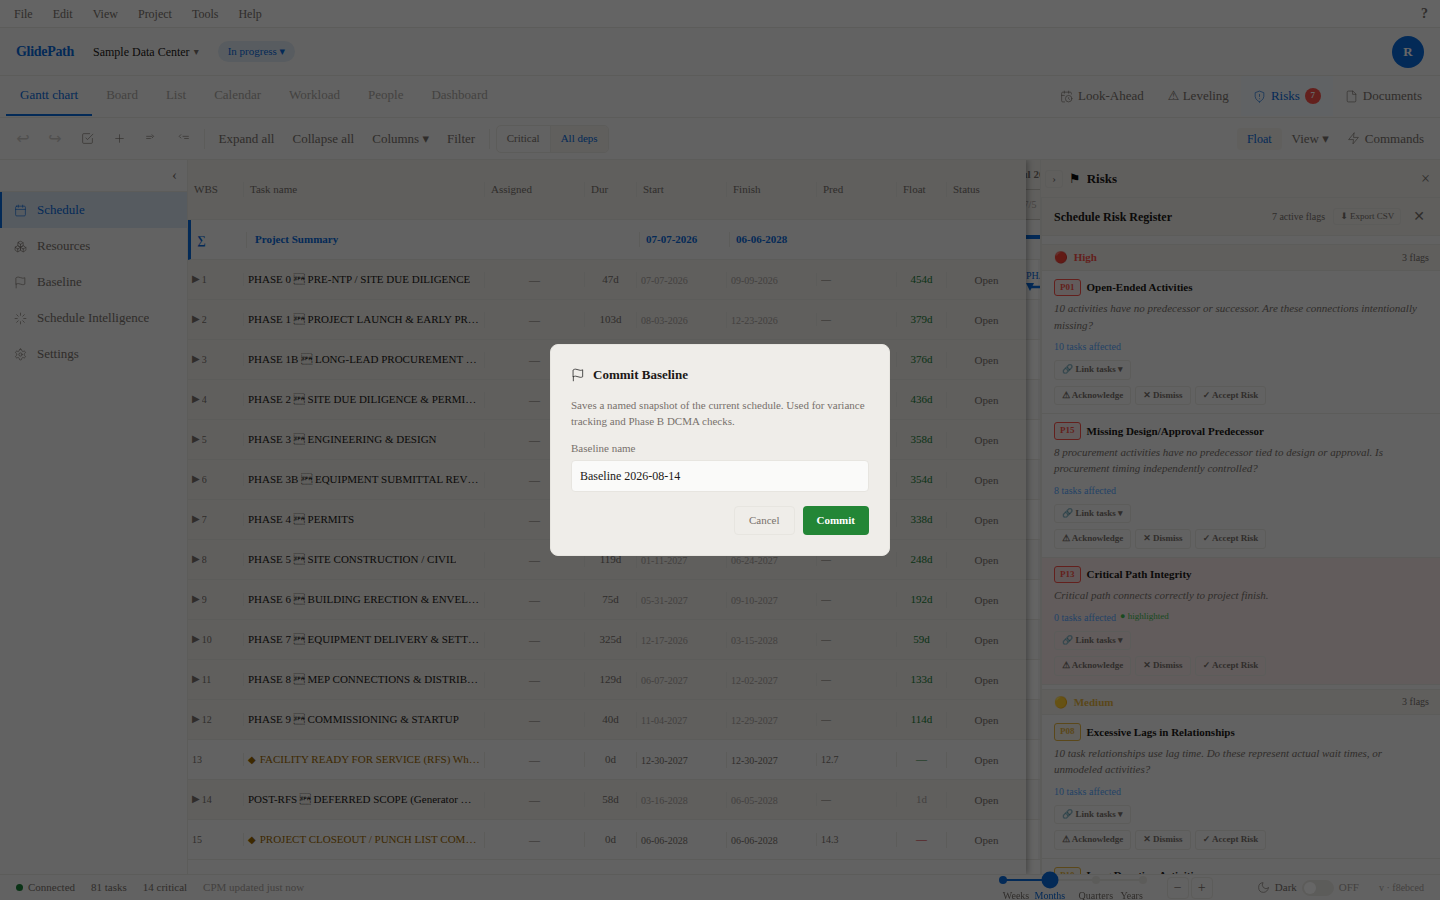Close the Schedule Risk Register with X
The width and height of the screenshot is (1440, 900).
click(1419, 216)
